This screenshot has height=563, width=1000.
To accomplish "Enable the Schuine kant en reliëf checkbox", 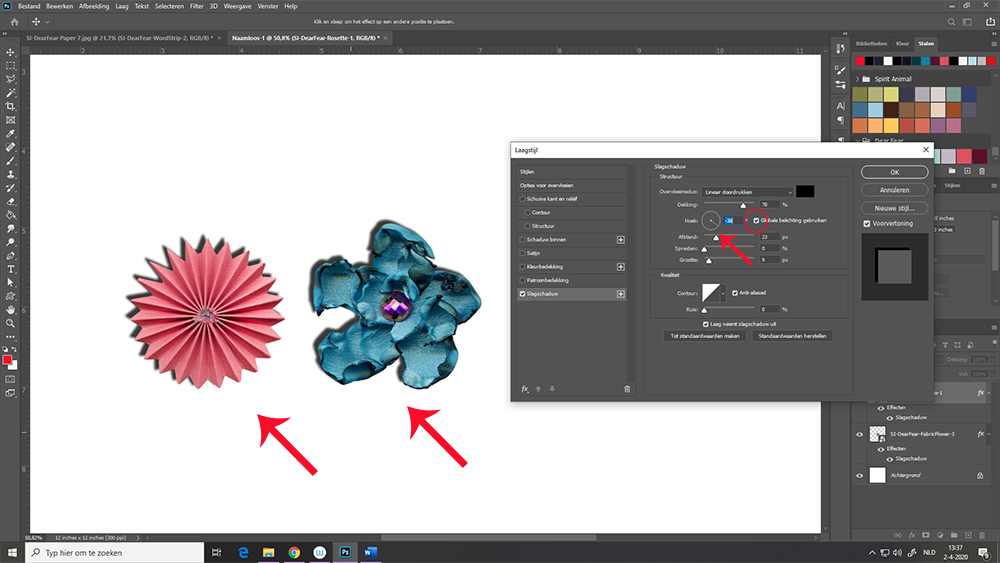I will (522, 199).
